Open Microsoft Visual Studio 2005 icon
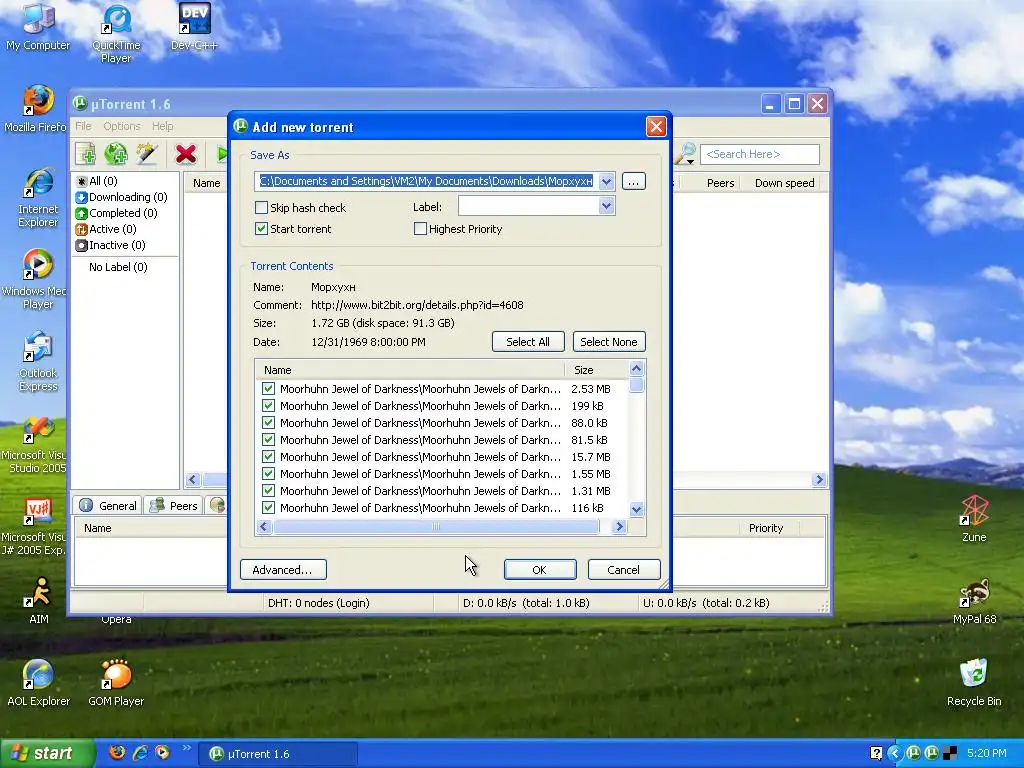 tap(34, 443)
